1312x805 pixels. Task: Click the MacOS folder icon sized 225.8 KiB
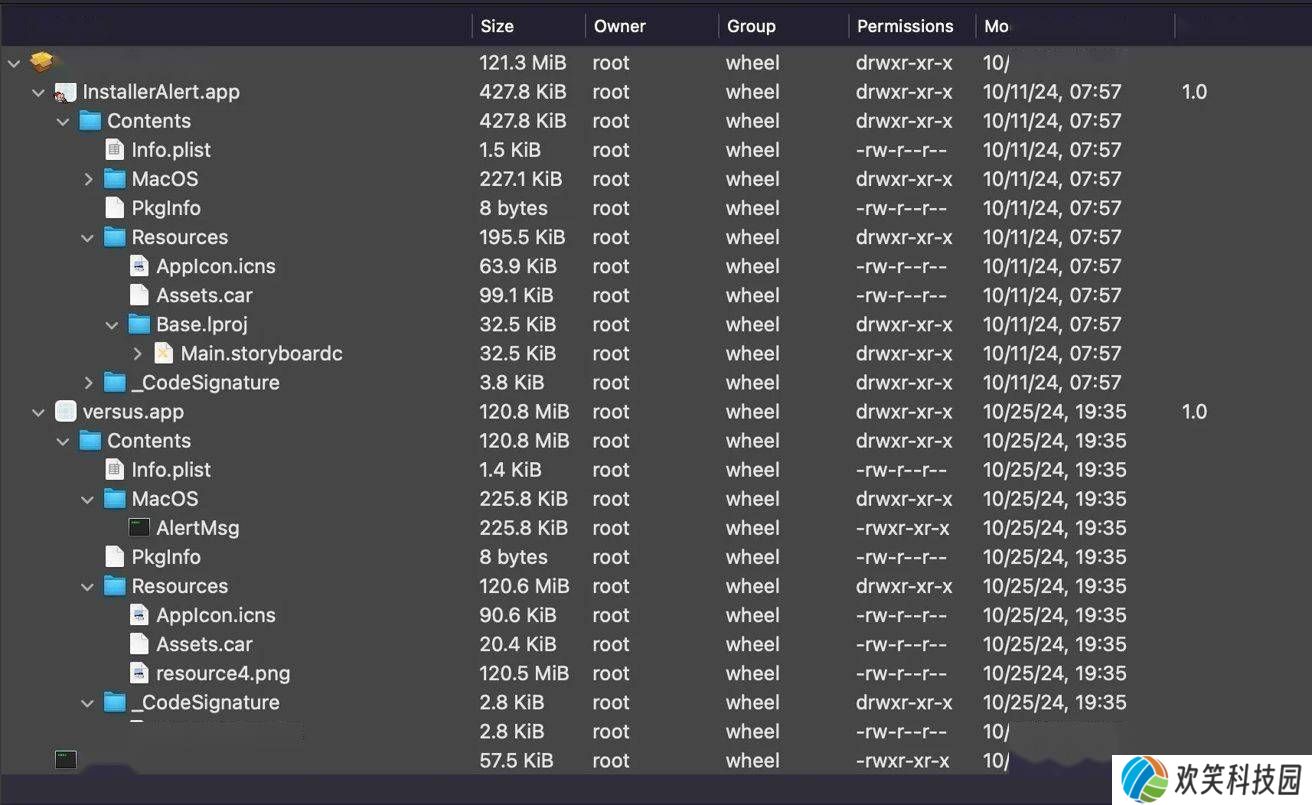(x=115, y=499)
